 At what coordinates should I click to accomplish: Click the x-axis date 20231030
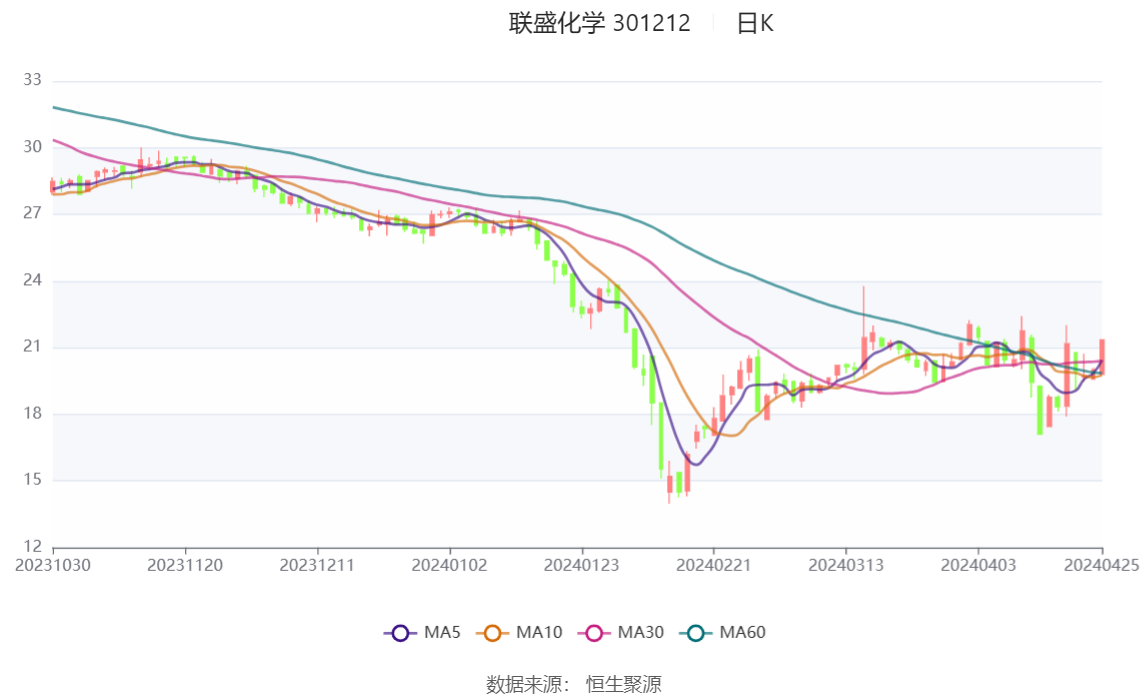coord(53,566)
